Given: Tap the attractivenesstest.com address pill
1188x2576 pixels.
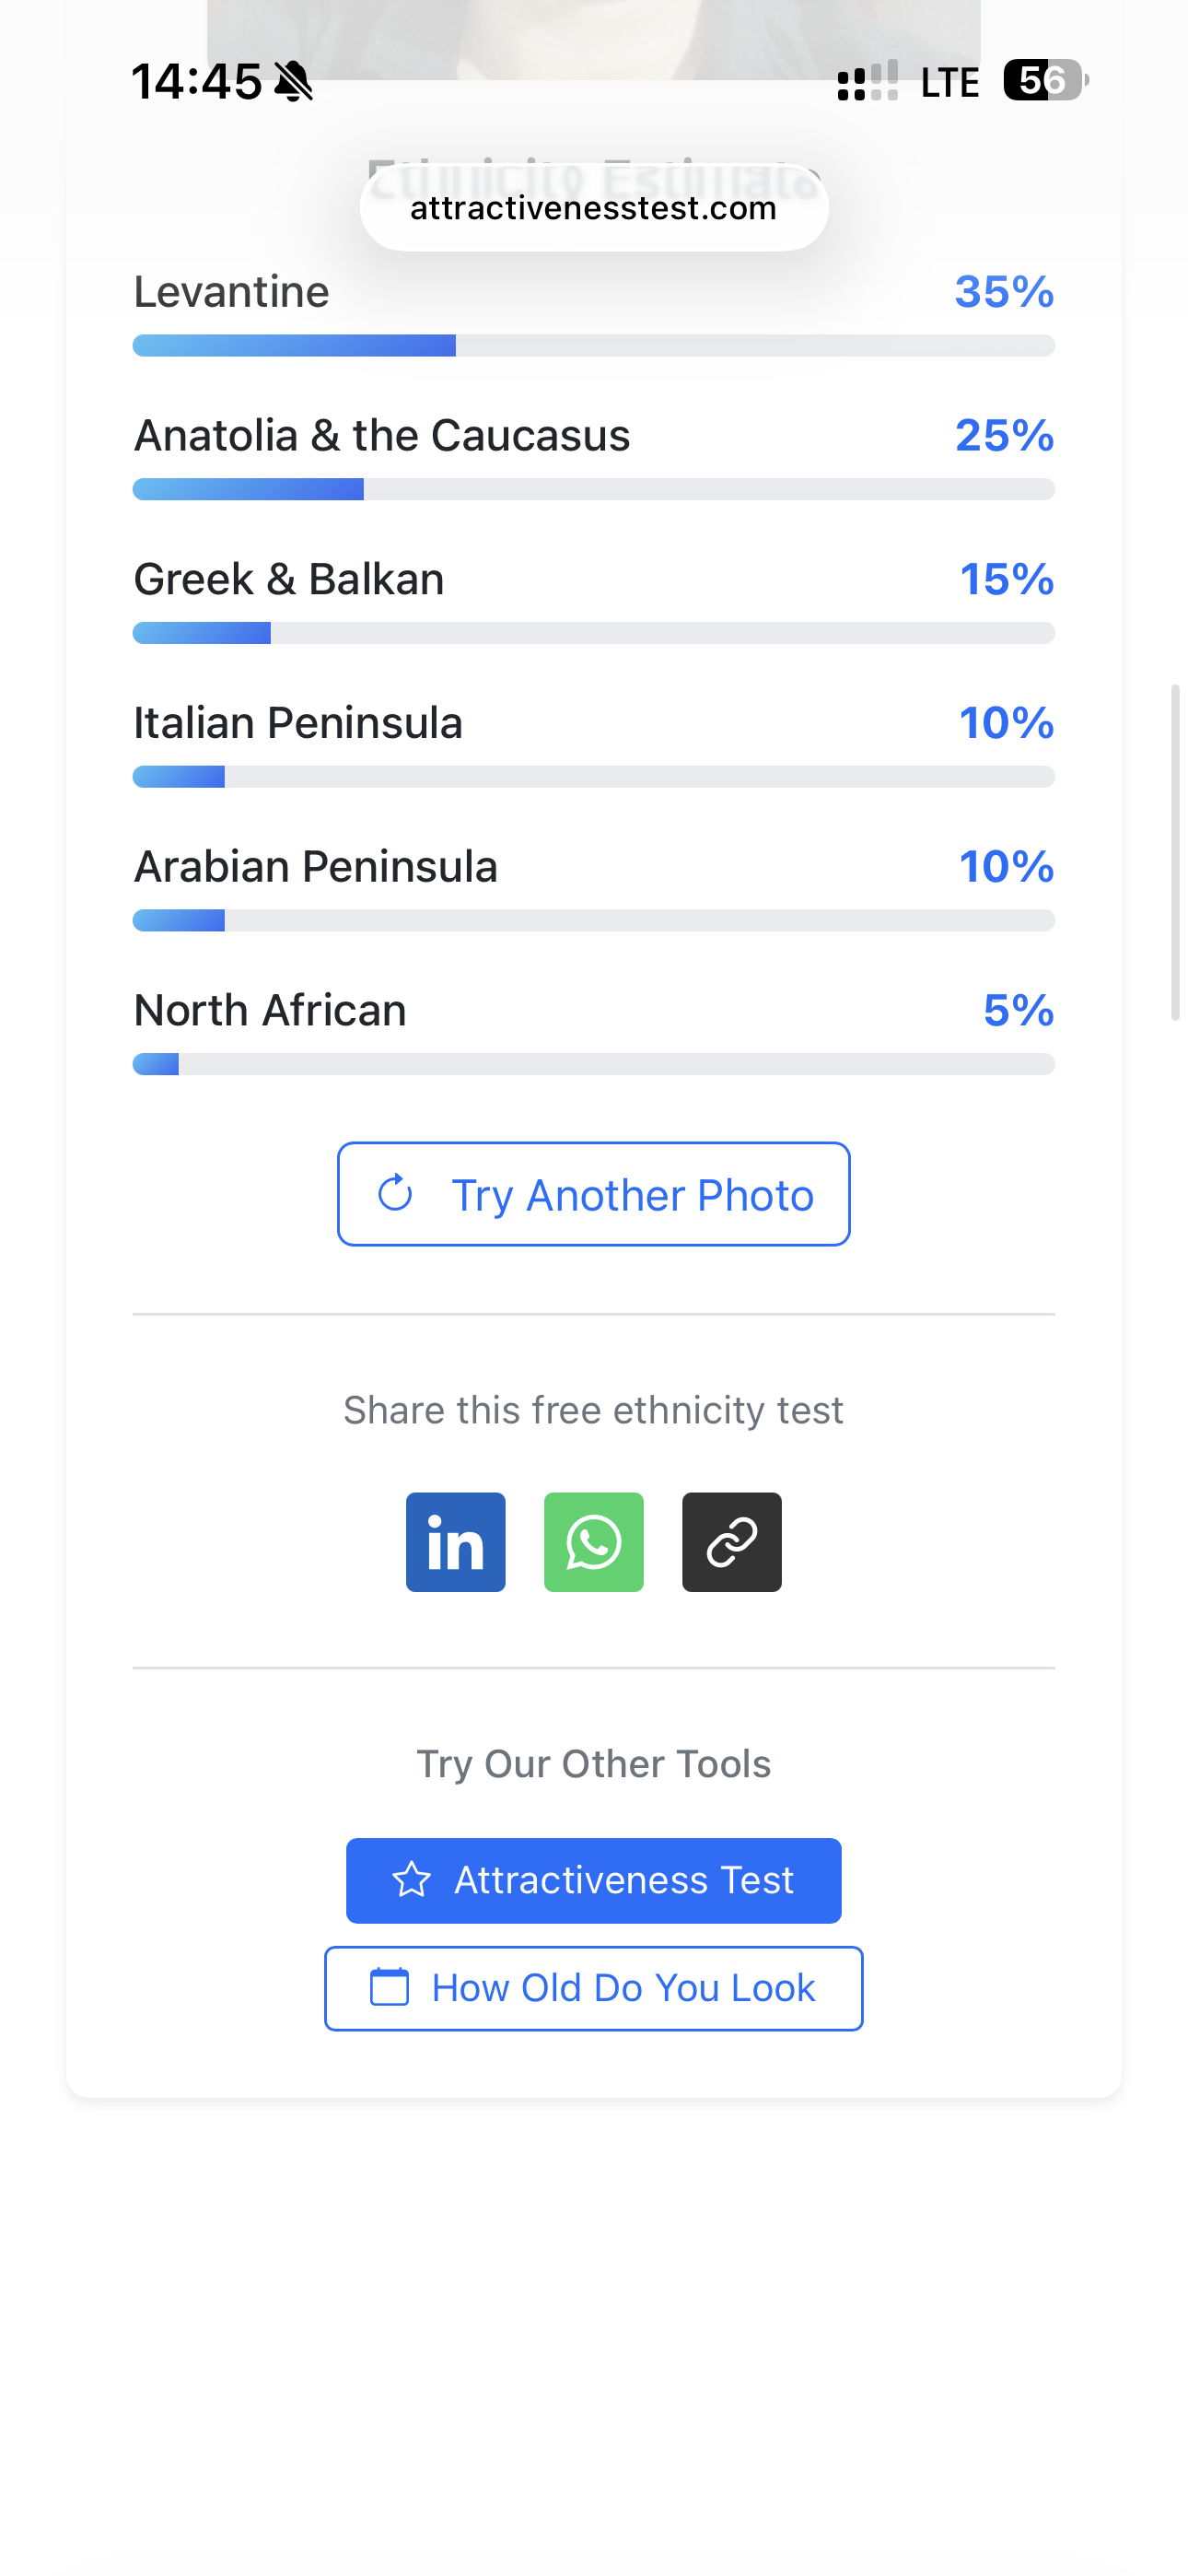Looking at the screenshot, I should click(593, 208).
